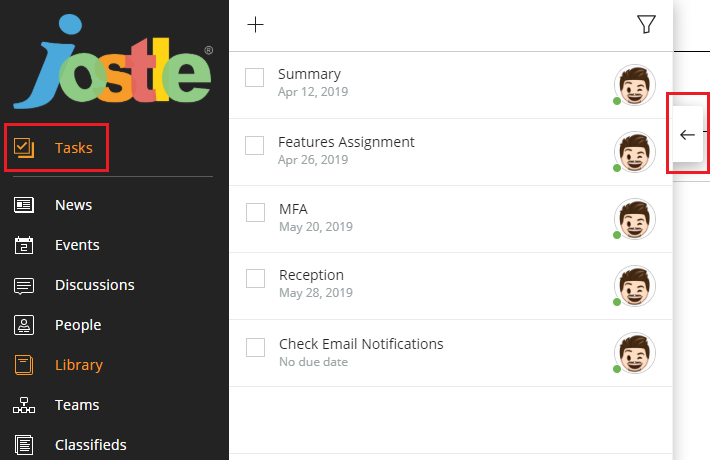The width and height of the screenshot is (710, 460).
Task: Open the Classifieds list icon
Action: tap(24, 445)
